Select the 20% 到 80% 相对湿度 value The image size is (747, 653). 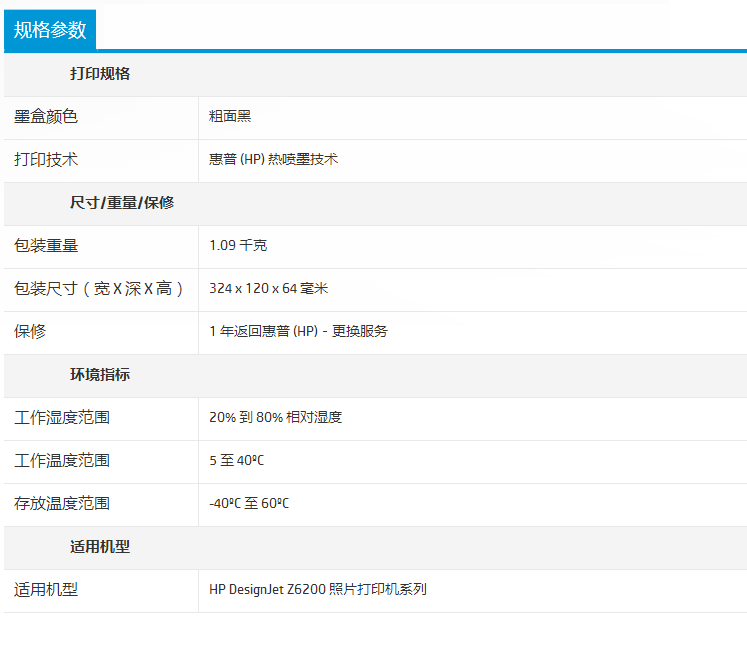(276, 417)
